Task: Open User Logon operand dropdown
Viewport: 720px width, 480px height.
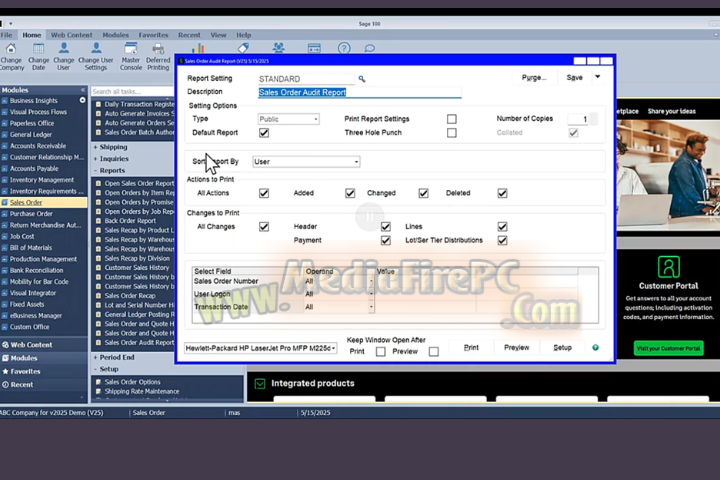Action: (x=371, y=294)
